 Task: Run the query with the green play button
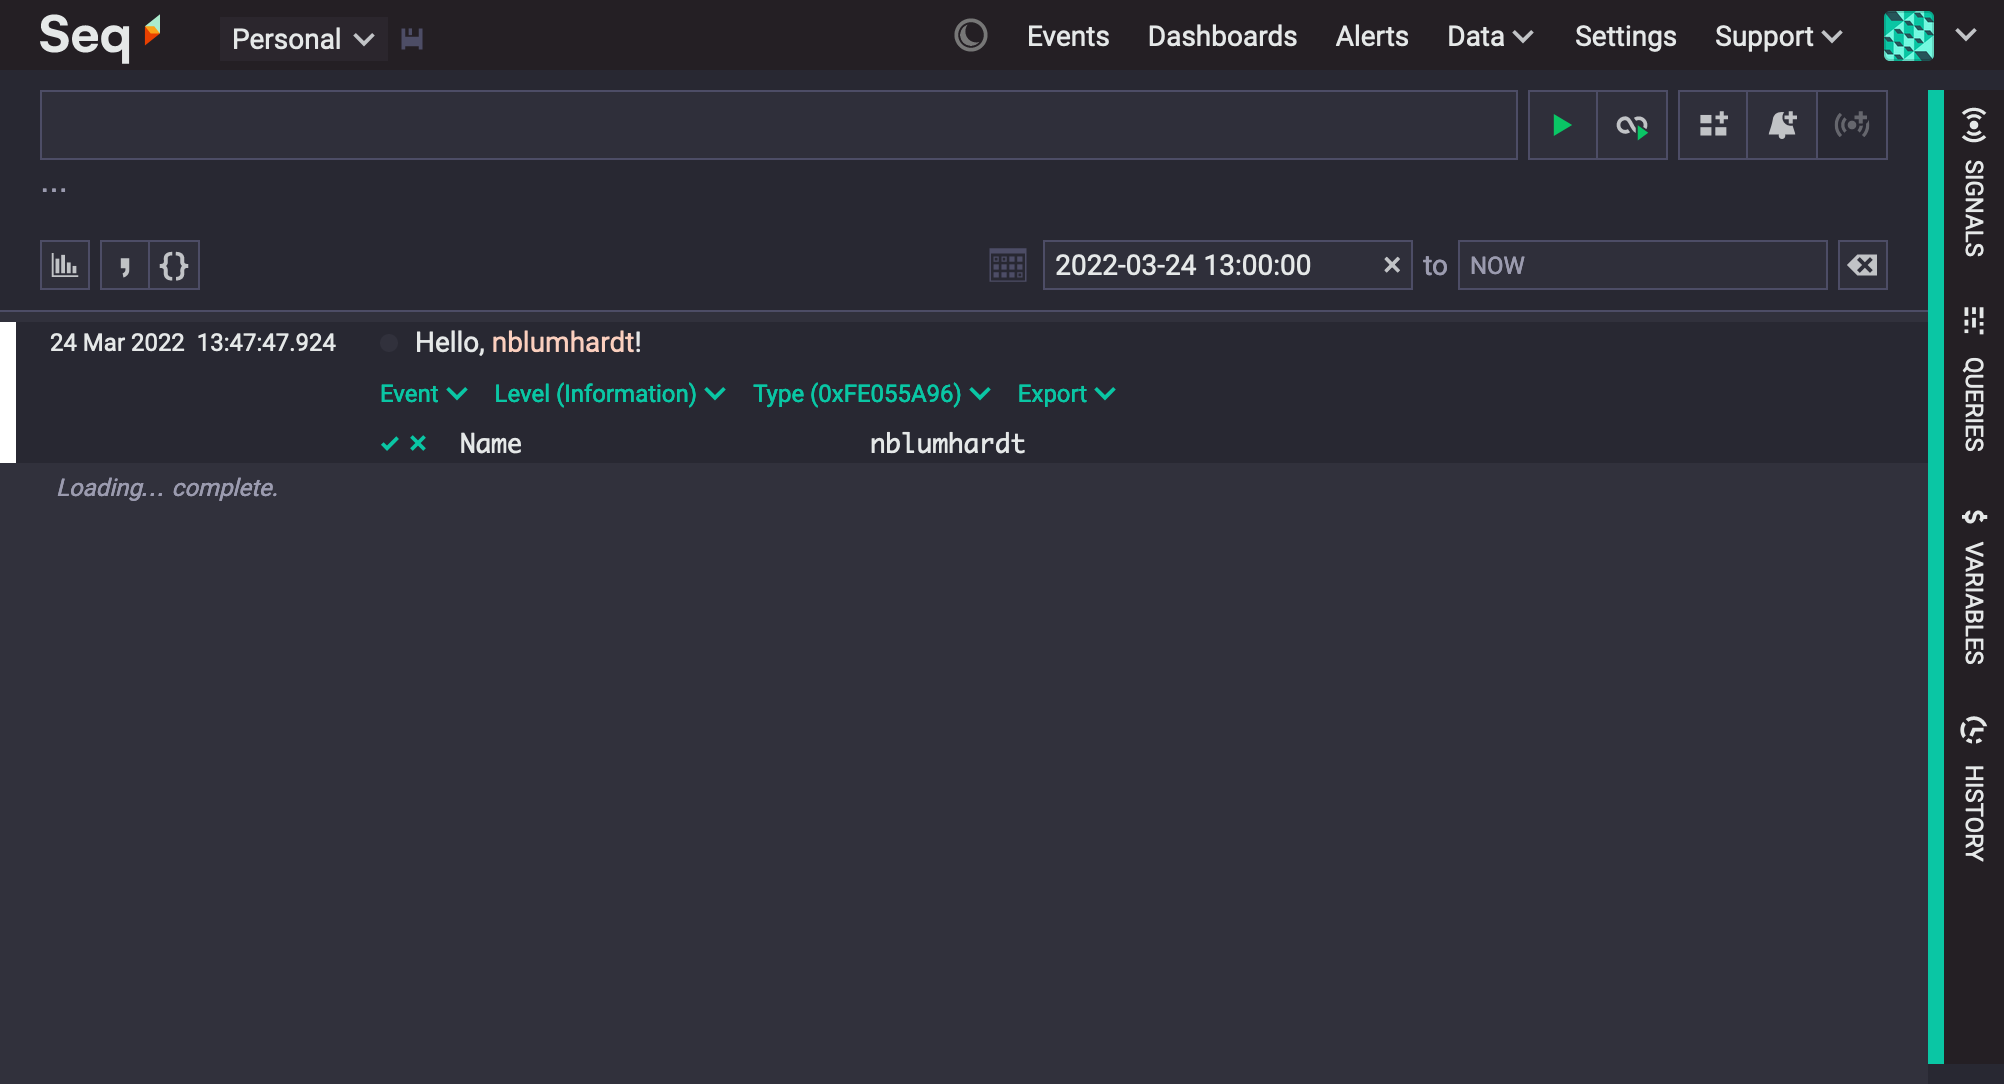(1562, 125)
